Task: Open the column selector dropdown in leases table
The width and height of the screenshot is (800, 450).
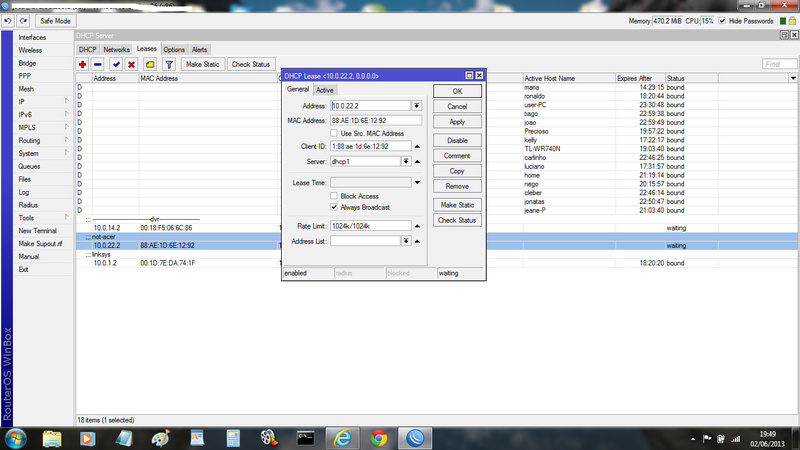Action: (x=793, y=78)
